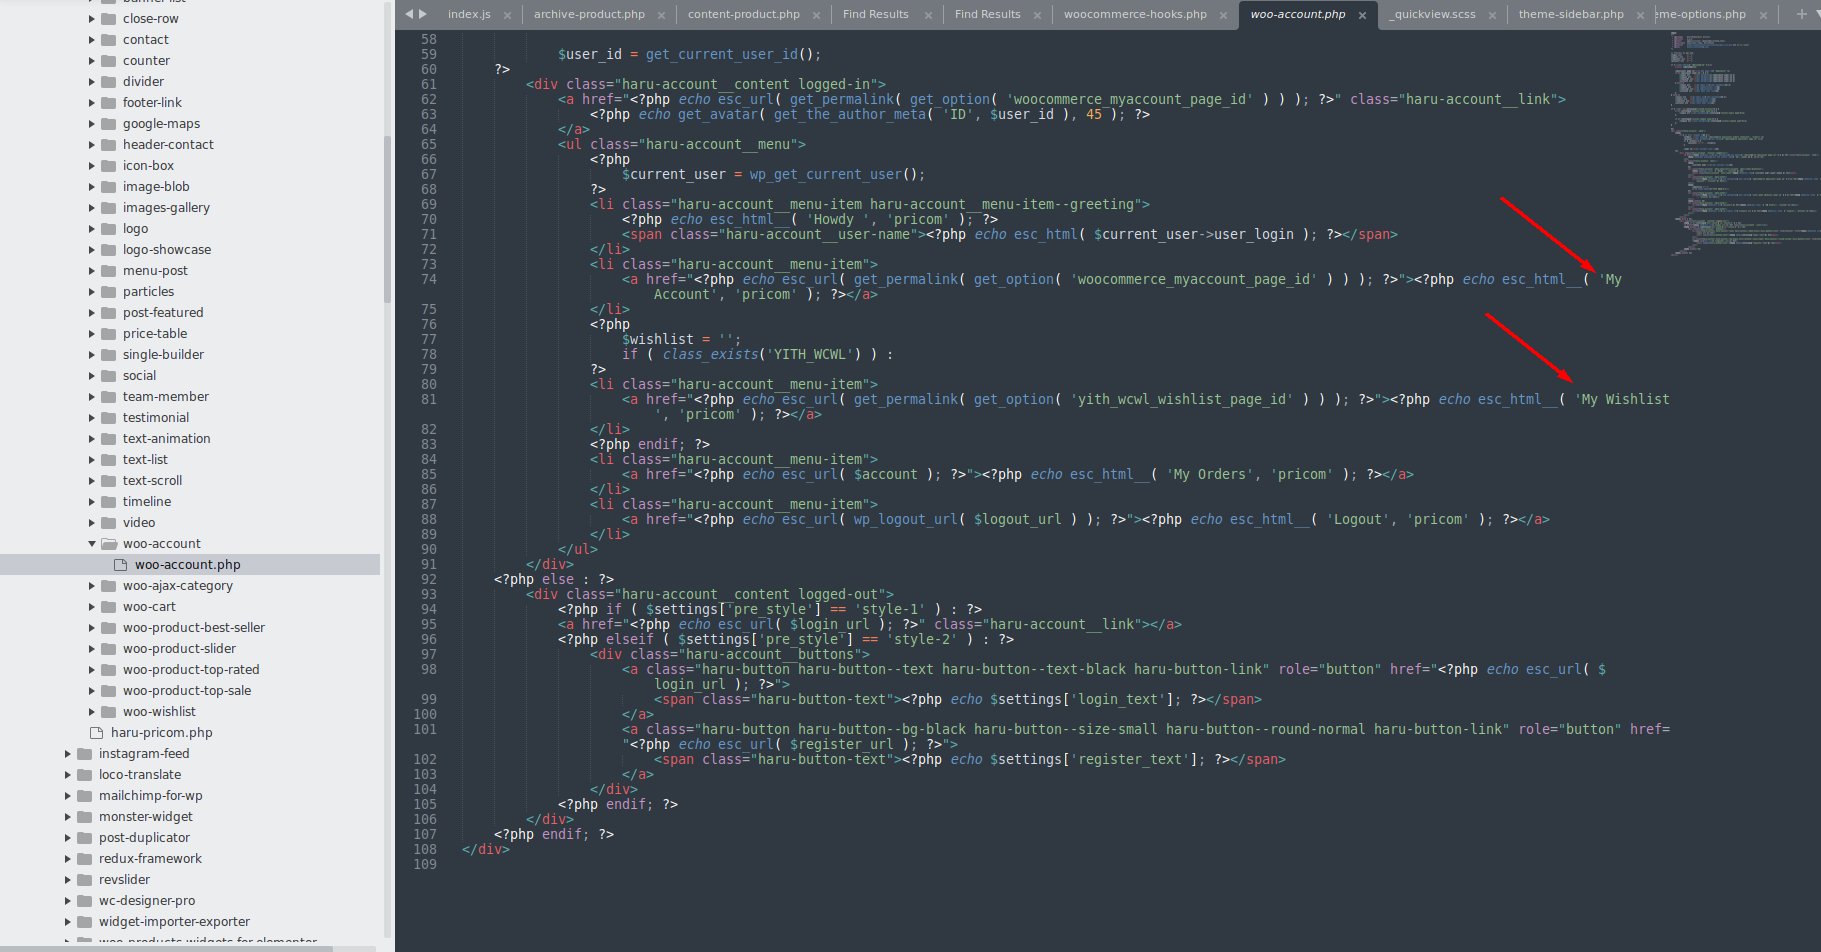Click line number 92 in the gutter
Viewport: 1821px width, 952px height.
pos(428,579)
